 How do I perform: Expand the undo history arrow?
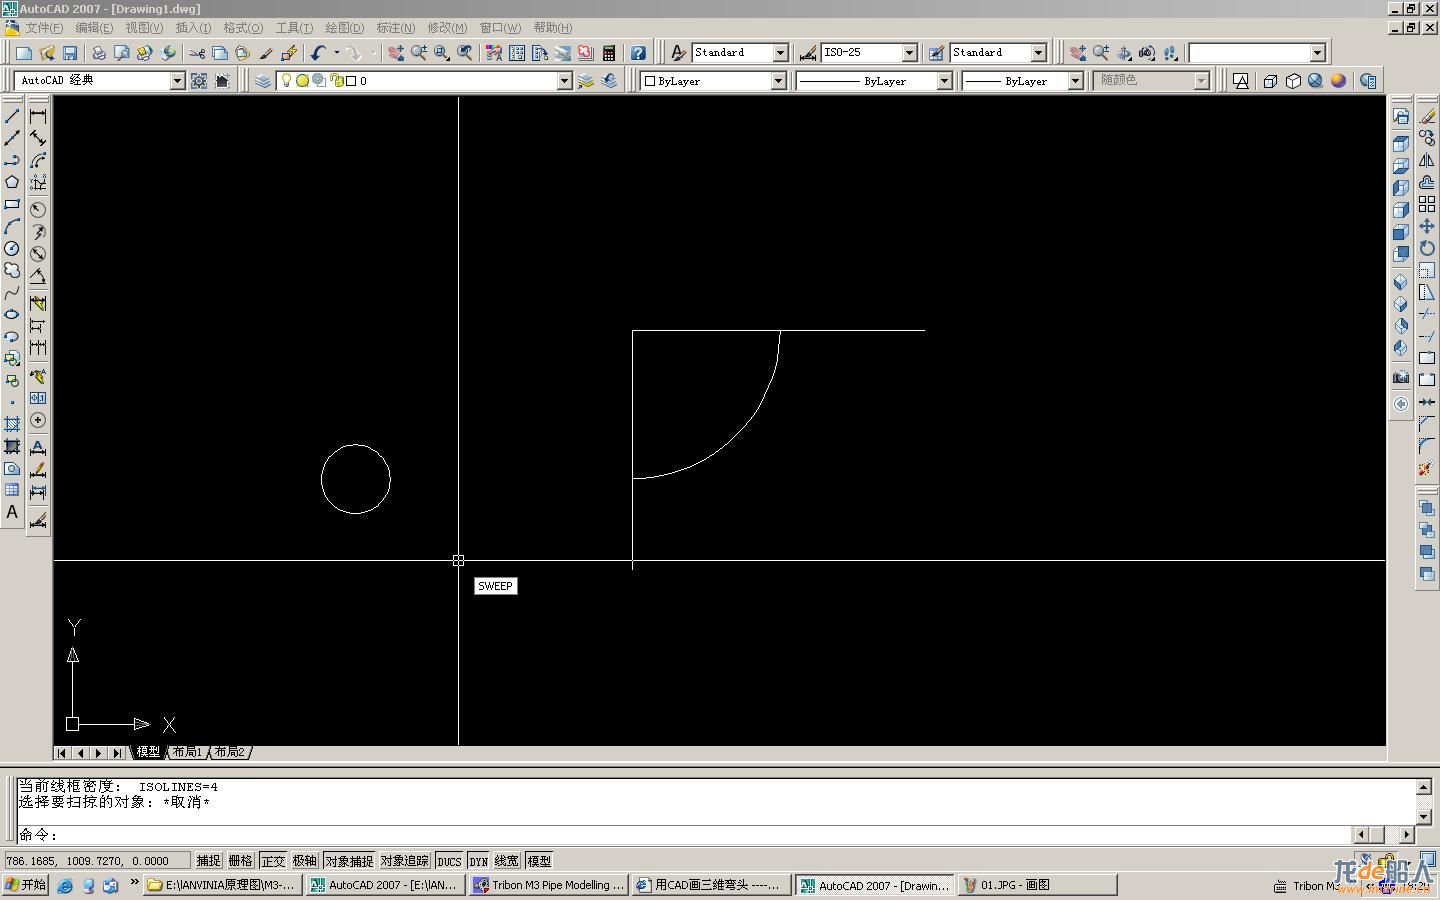point(336,53)
